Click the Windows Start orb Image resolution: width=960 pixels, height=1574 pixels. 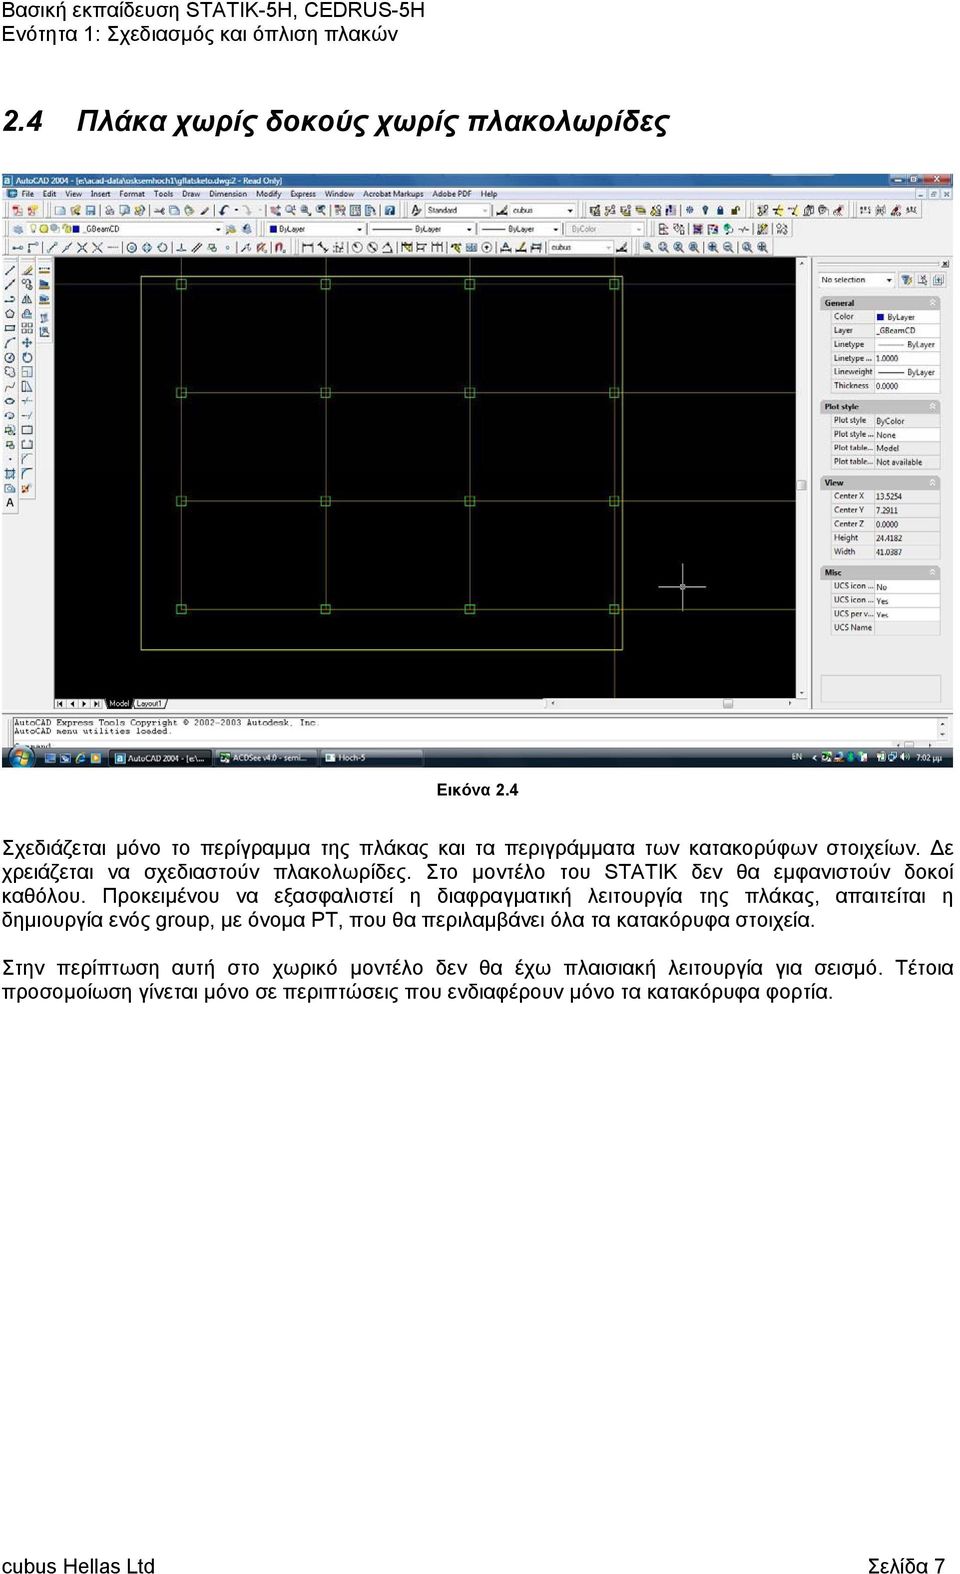click(20, 757)
